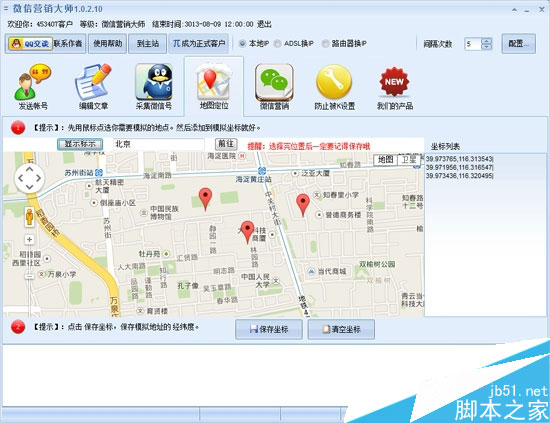
Task: Click the 退出 logout link
Action: tap(264, 24)
